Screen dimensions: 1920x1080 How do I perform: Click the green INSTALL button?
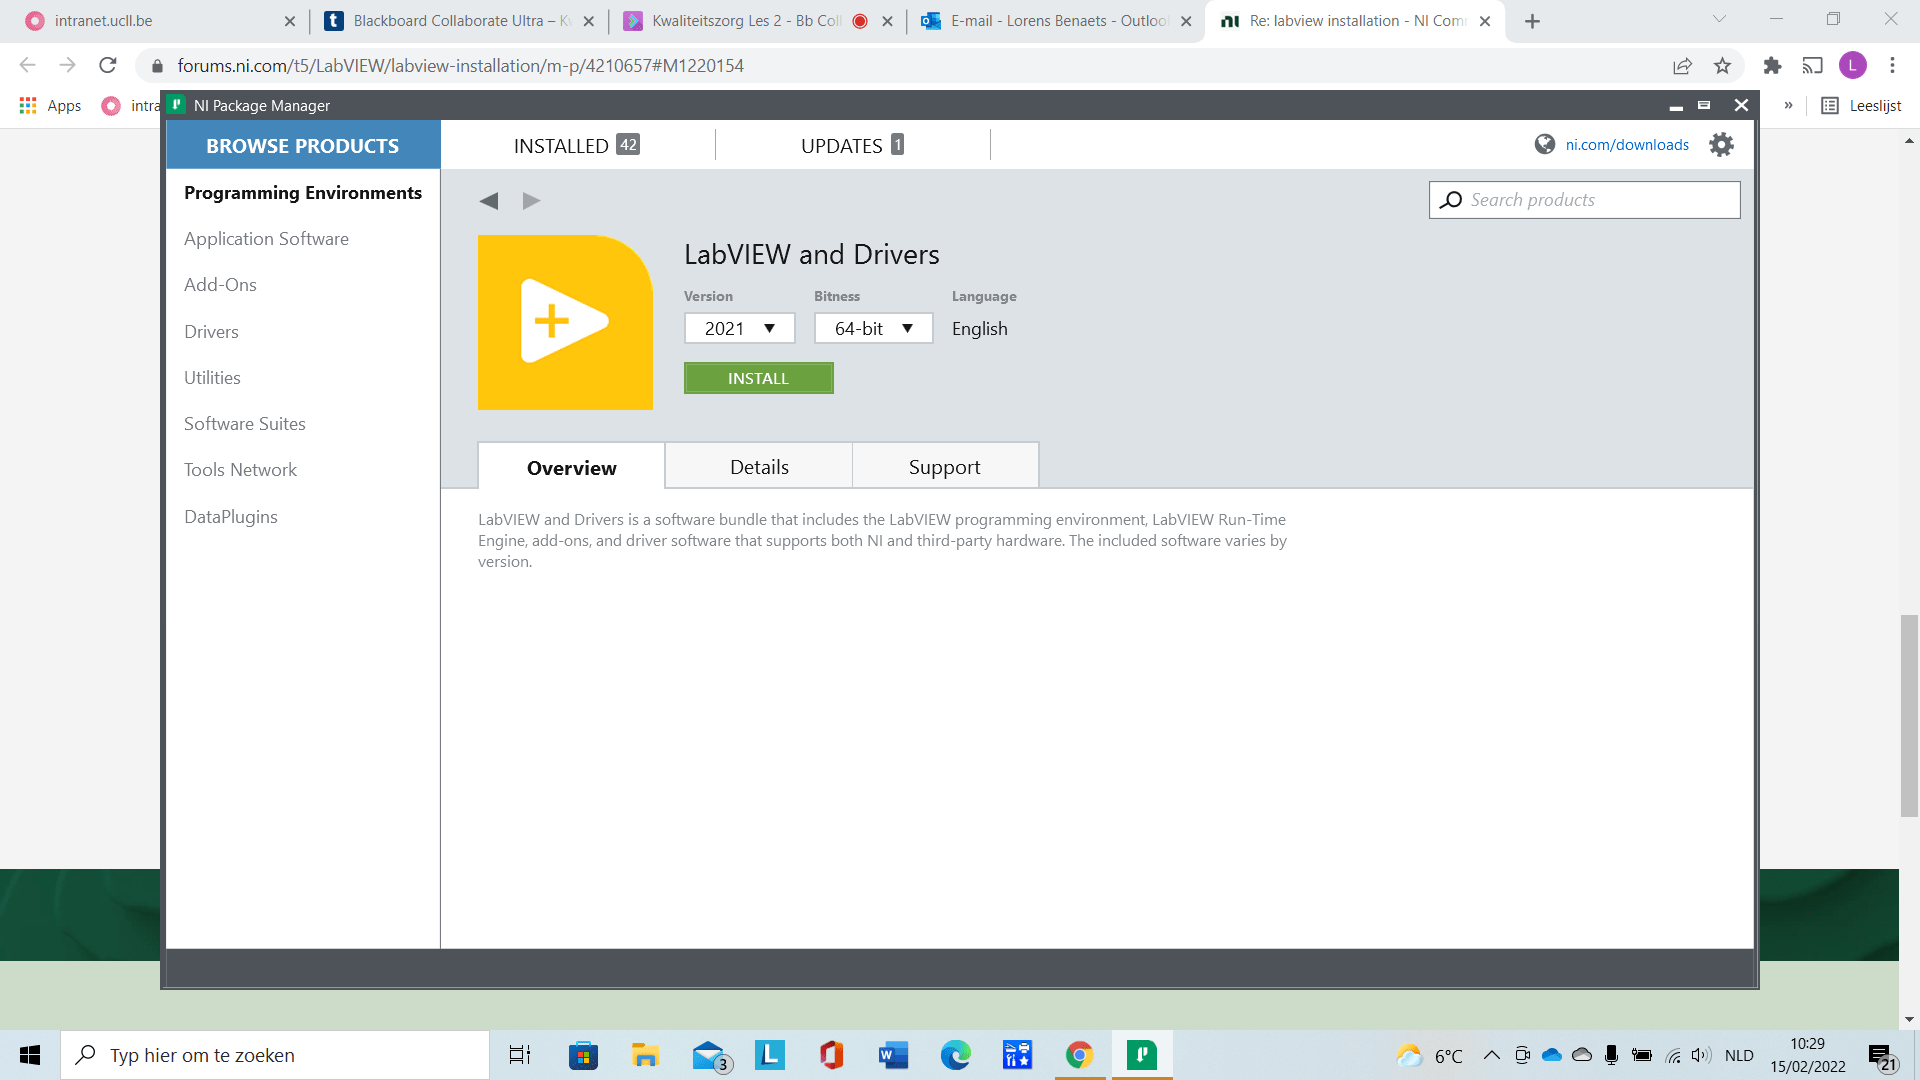758,378
